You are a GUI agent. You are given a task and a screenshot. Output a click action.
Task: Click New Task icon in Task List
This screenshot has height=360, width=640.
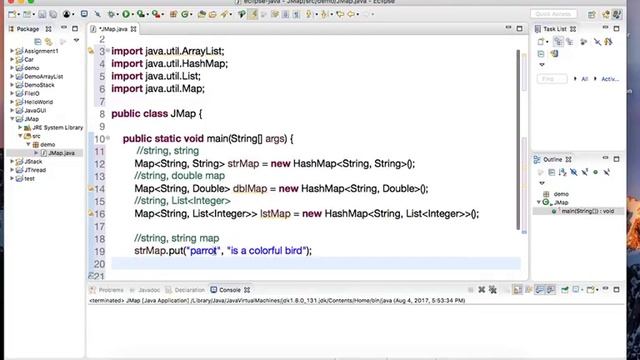541,42
